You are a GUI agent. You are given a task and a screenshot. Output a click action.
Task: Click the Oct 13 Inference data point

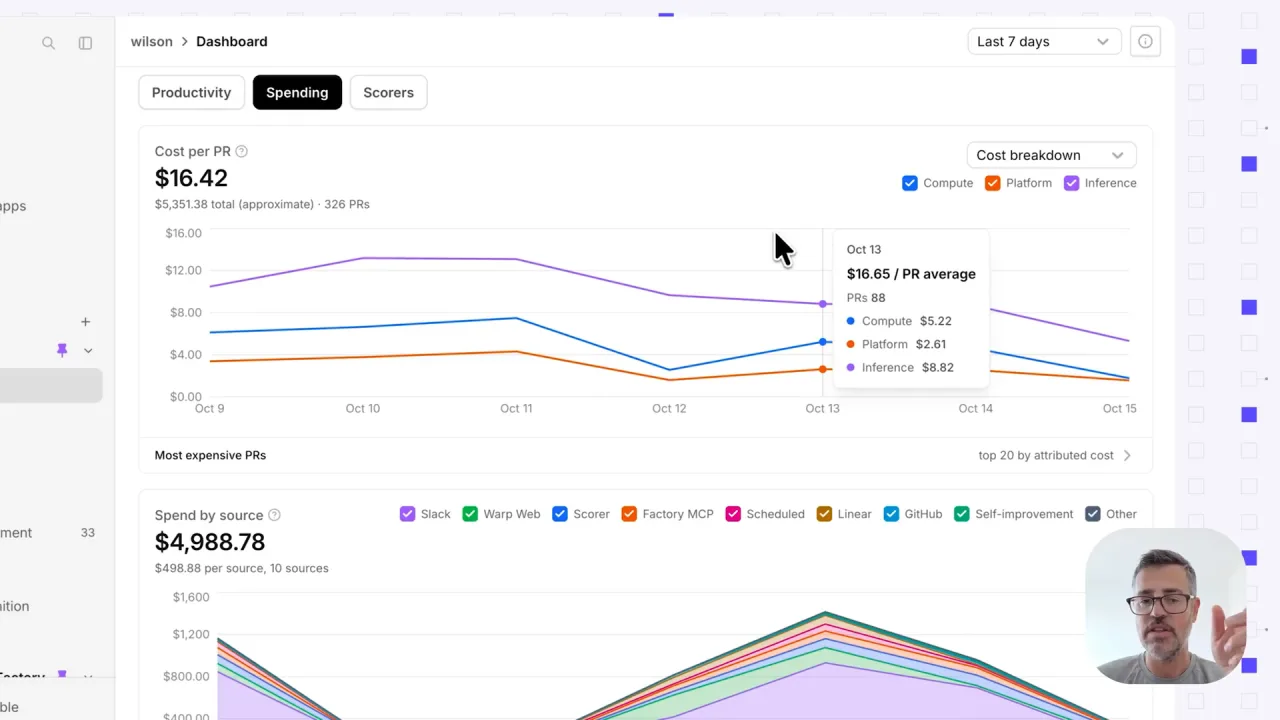(823, 304)
